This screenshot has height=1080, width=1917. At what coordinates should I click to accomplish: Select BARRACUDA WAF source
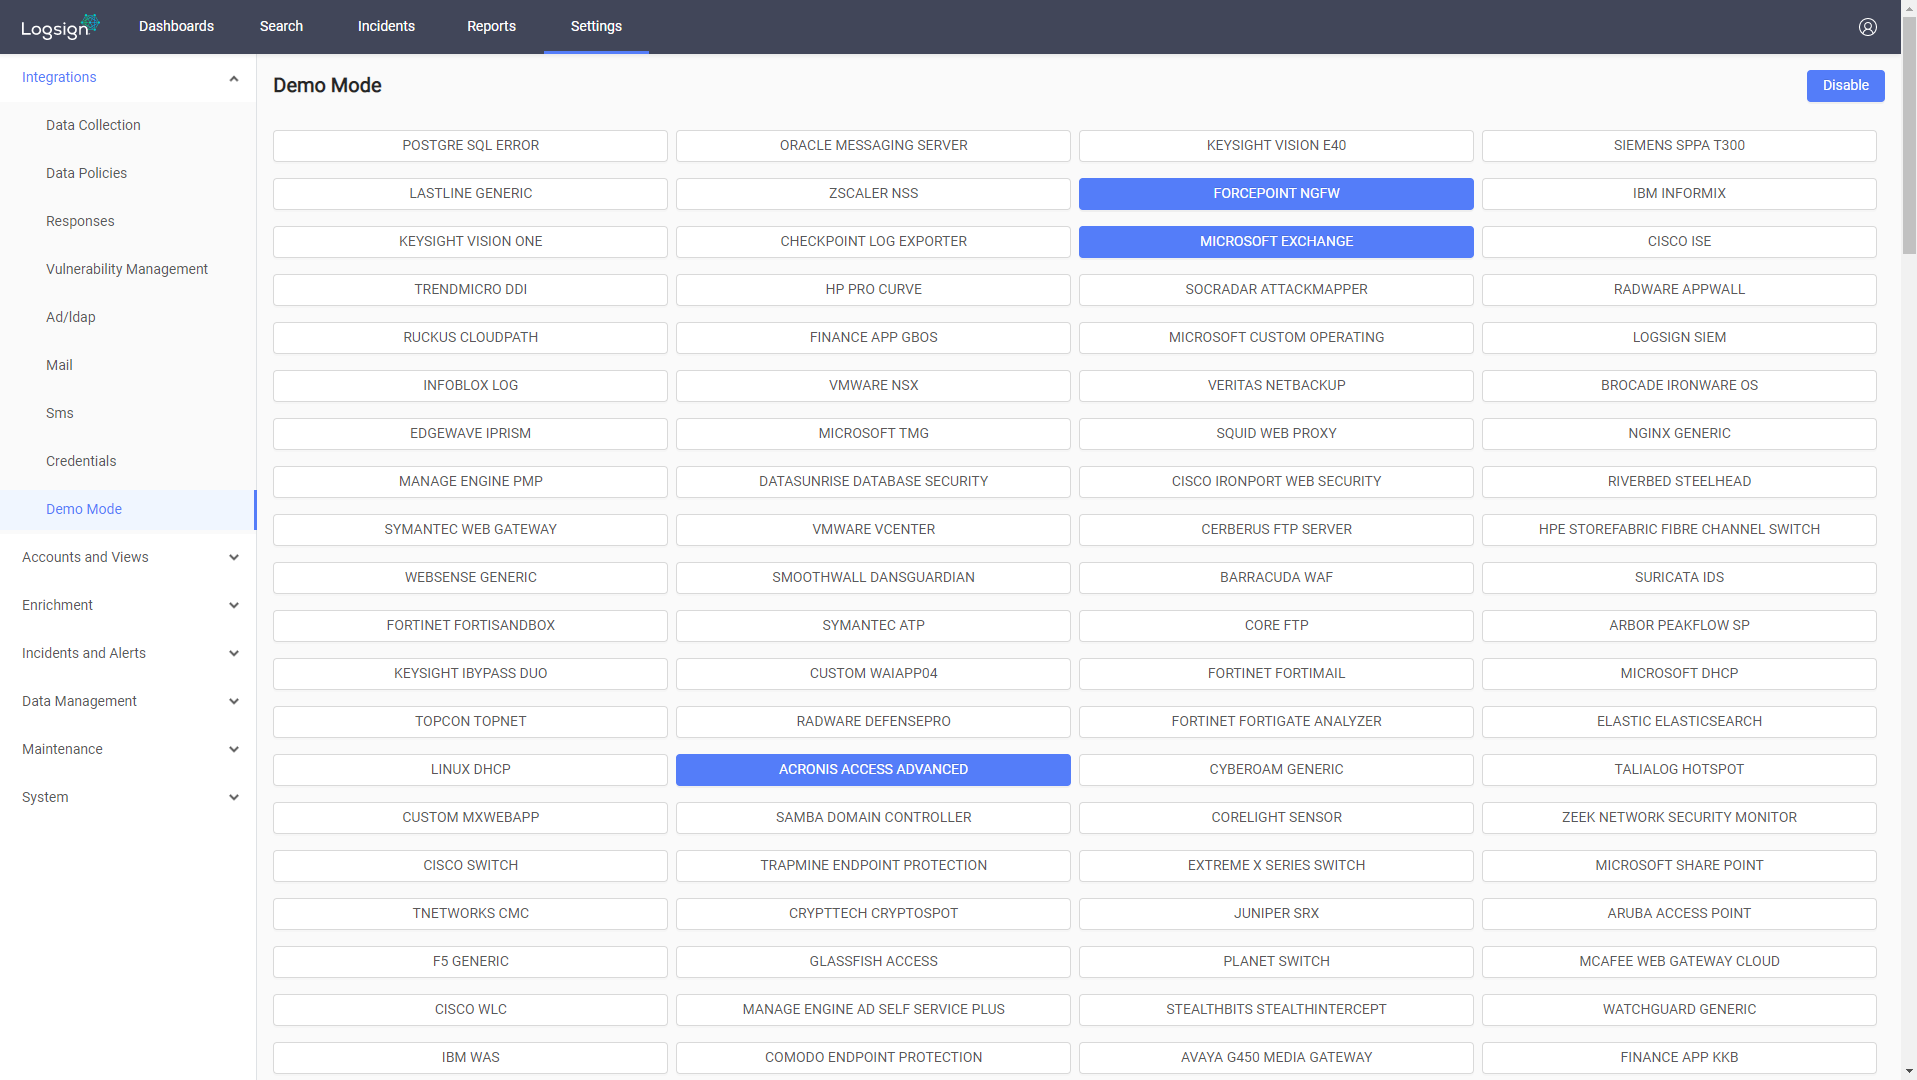pos(1276,578)
